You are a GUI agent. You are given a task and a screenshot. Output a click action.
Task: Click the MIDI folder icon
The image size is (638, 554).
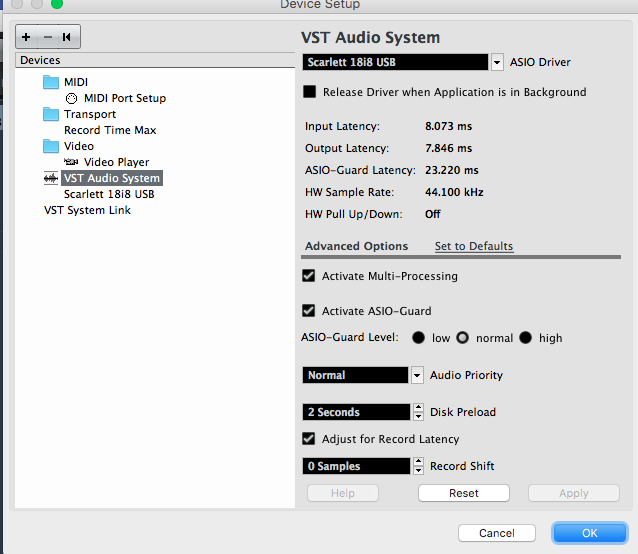51,82
